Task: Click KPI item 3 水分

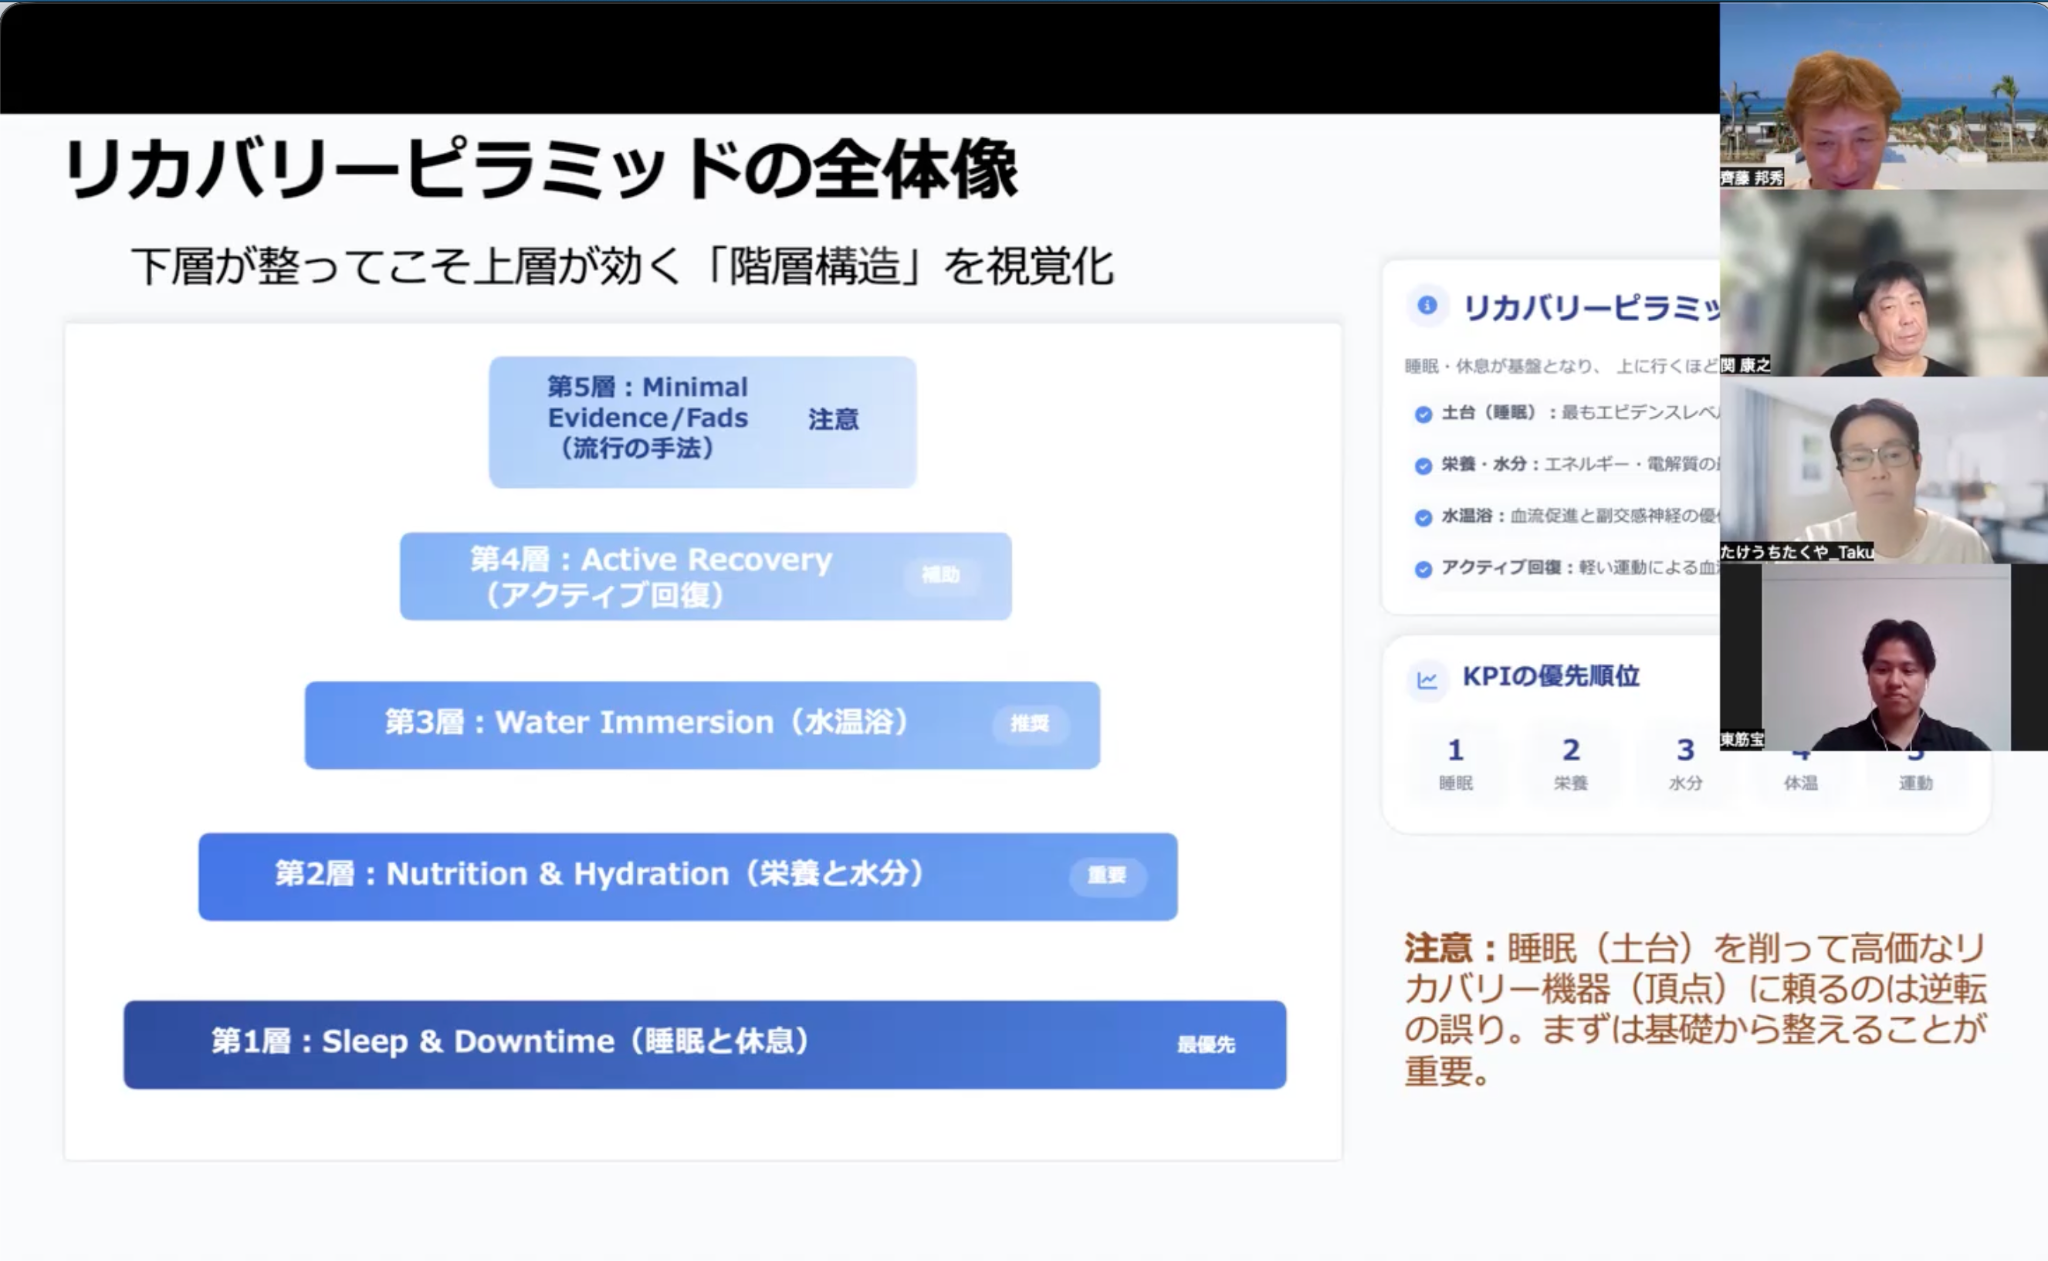Action: pyautogui.click(x=1686, y=764)
